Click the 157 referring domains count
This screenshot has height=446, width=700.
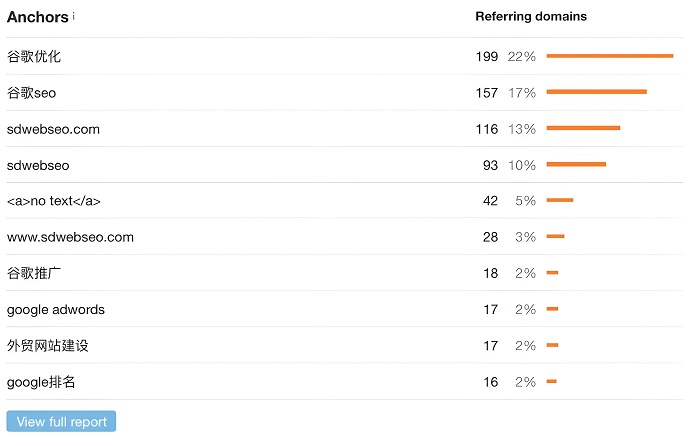[x=487, y=93]
